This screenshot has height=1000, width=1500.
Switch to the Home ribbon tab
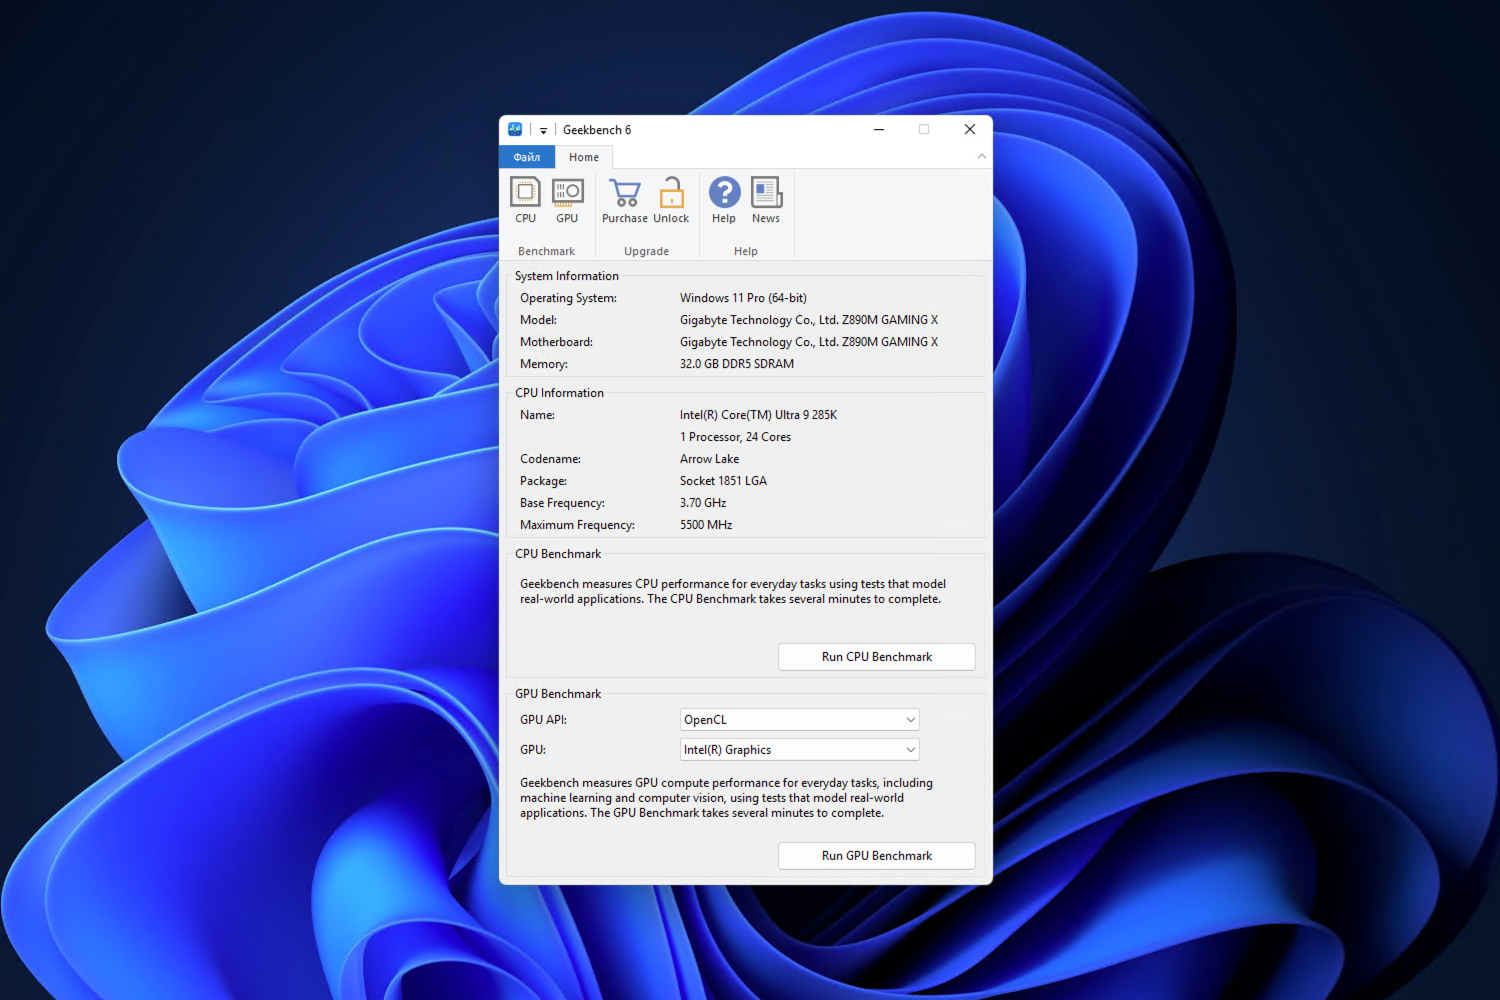tap(584, 157)
